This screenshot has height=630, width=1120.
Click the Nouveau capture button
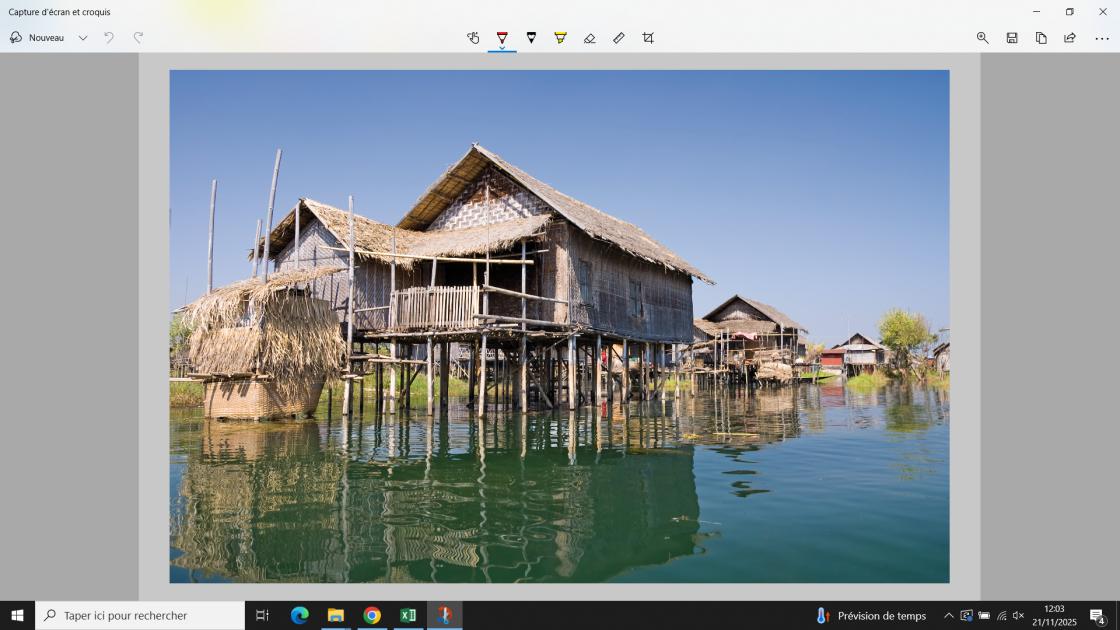pos(37,38)
